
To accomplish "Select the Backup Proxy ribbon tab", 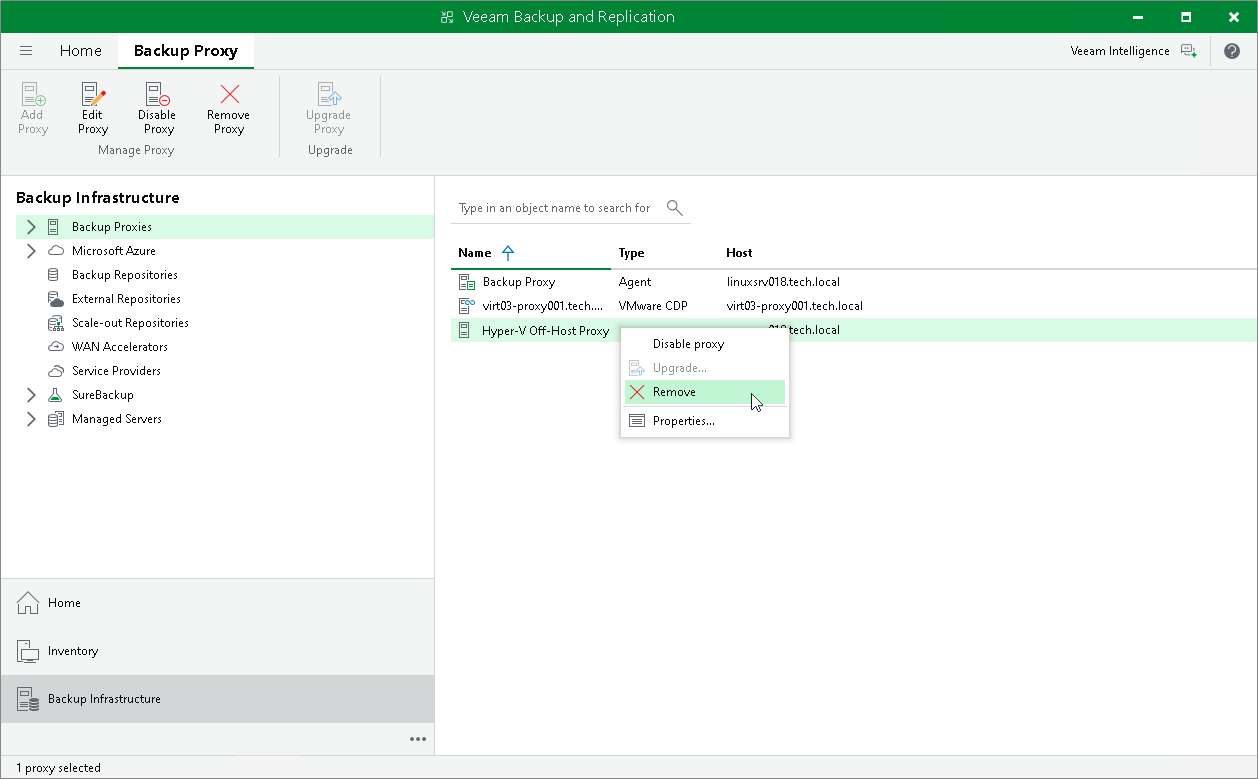I will 186,51.
